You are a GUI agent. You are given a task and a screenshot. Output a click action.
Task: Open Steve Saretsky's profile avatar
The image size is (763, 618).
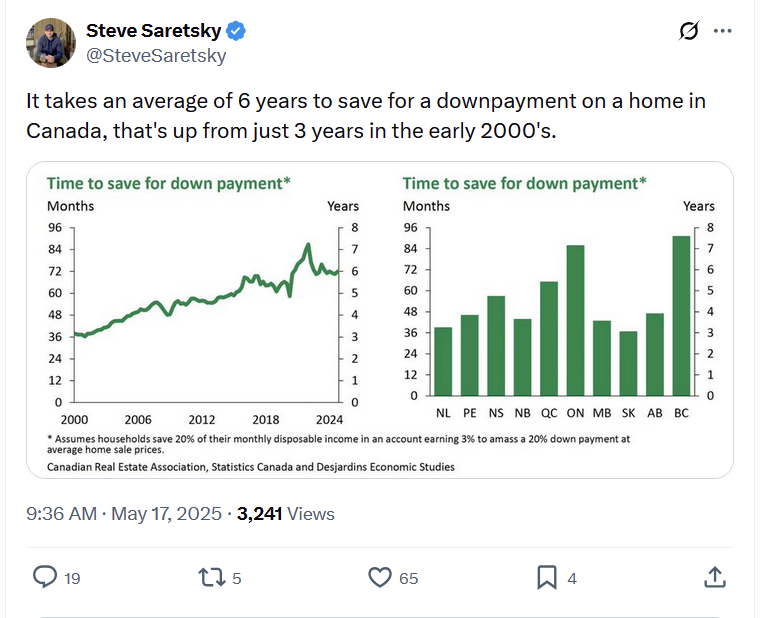51,43
